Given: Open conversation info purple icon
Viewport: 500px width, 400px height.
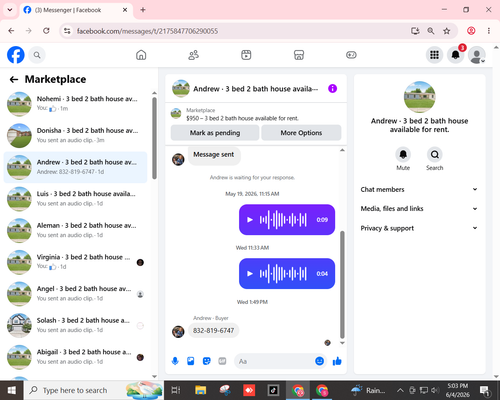Looking at the screenshot, I should (332, 89).
